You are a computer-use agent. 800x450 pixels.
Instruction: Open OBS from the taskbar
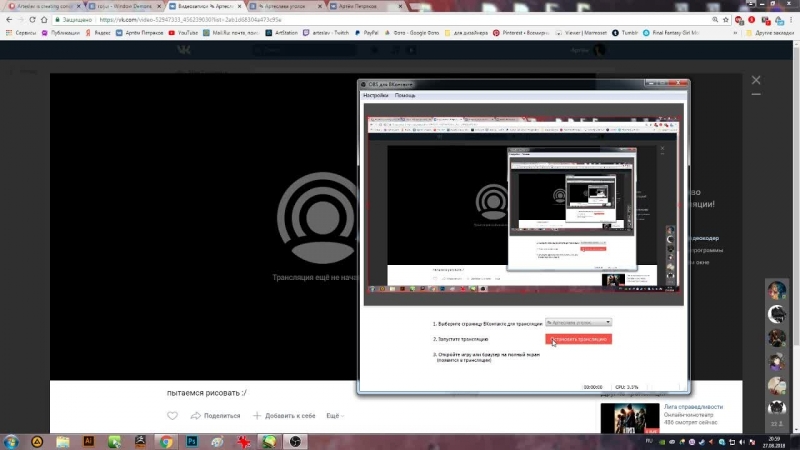(x=294, y=440)
